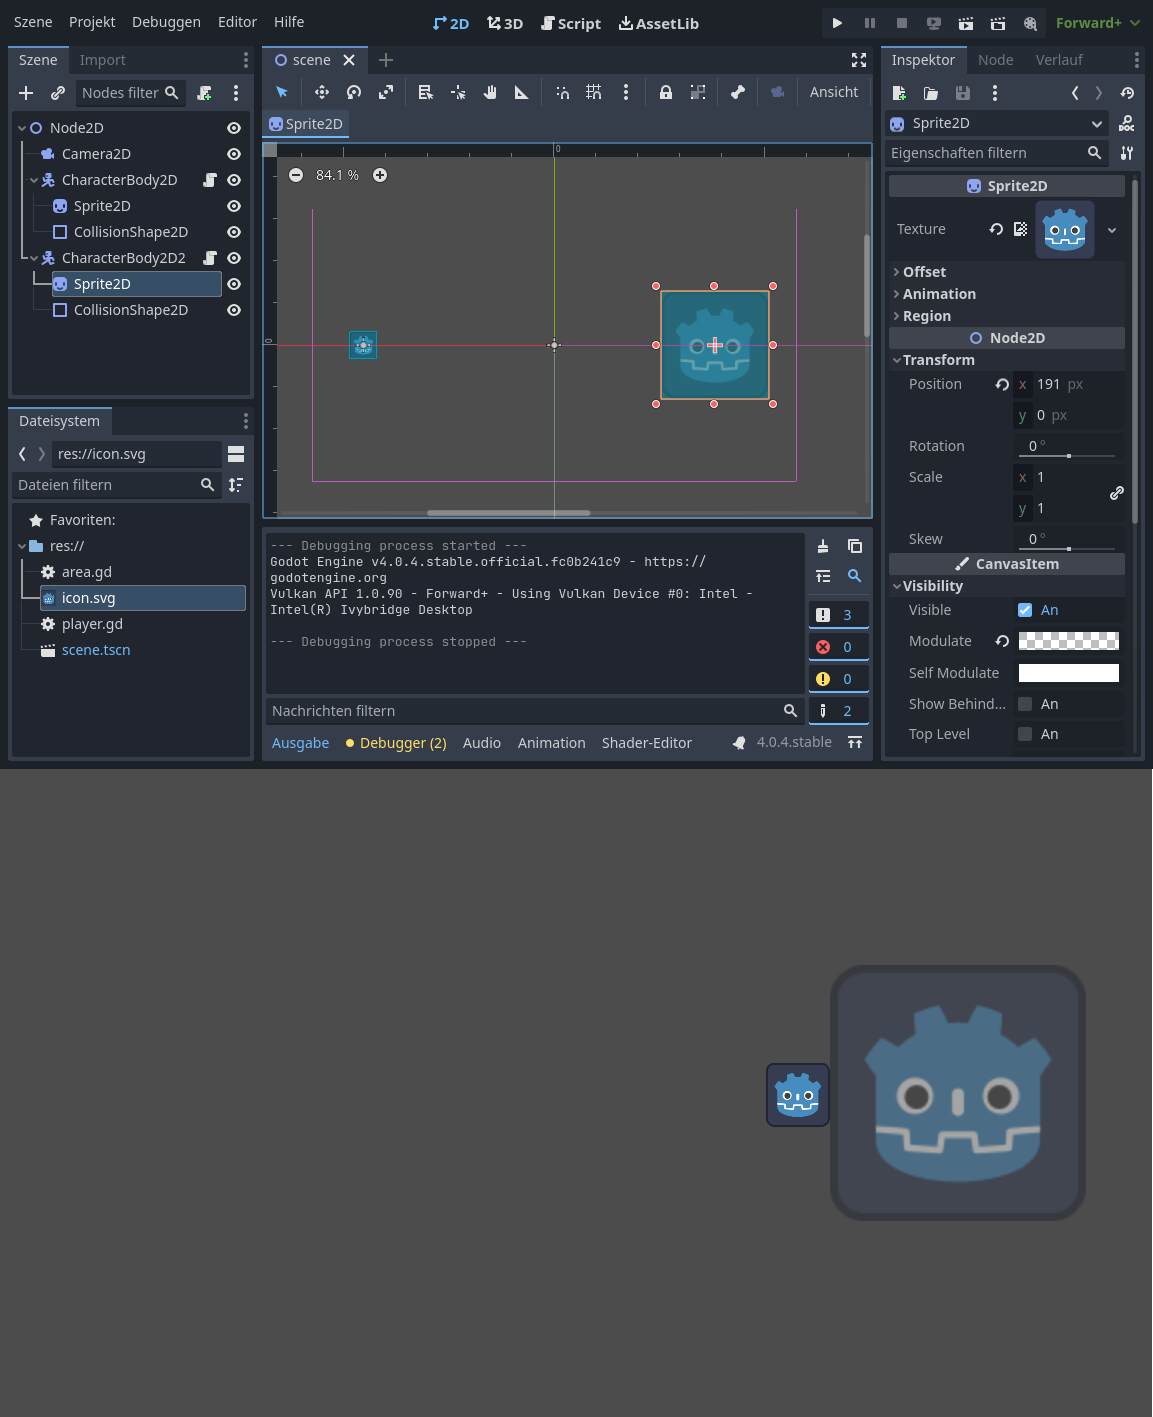Switch to the Verlauf tab
The image size is (1153, 1417).
pos(1059,60)
